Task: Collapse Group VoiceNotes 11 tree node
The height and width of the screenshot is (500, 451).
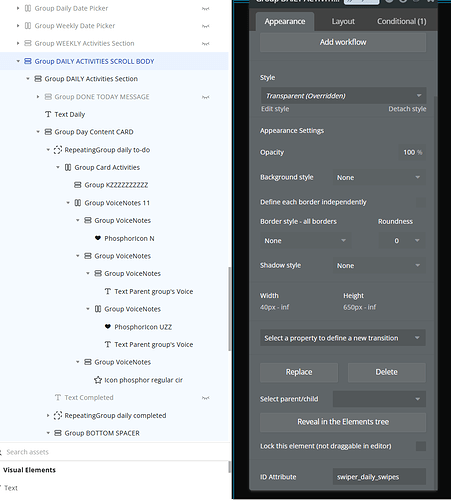Action: [68, 203]
